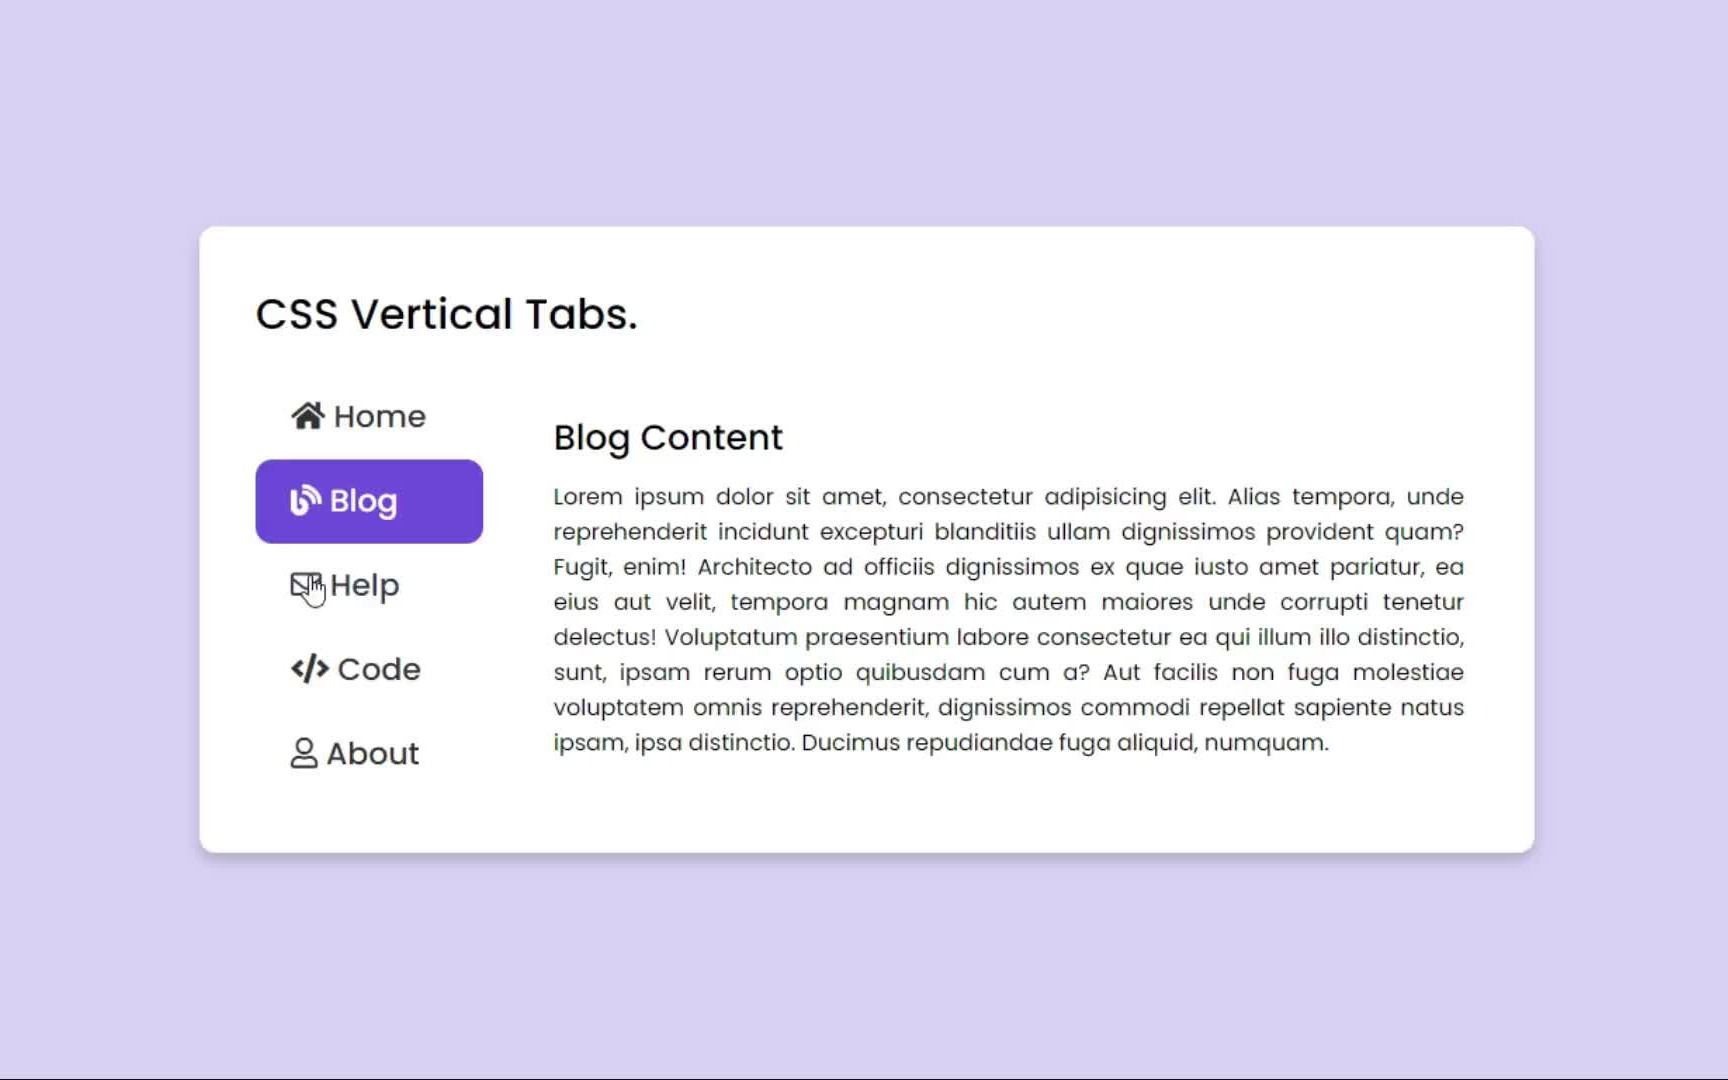Switch to the Home tab label
The height and width of the screenshot is (1080, 1728).
(380, 416)
